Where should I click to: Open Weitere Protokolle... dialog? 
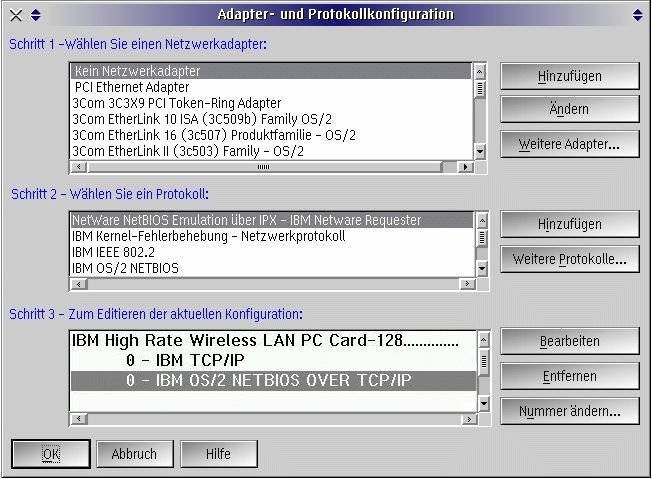tap(570, 259)
